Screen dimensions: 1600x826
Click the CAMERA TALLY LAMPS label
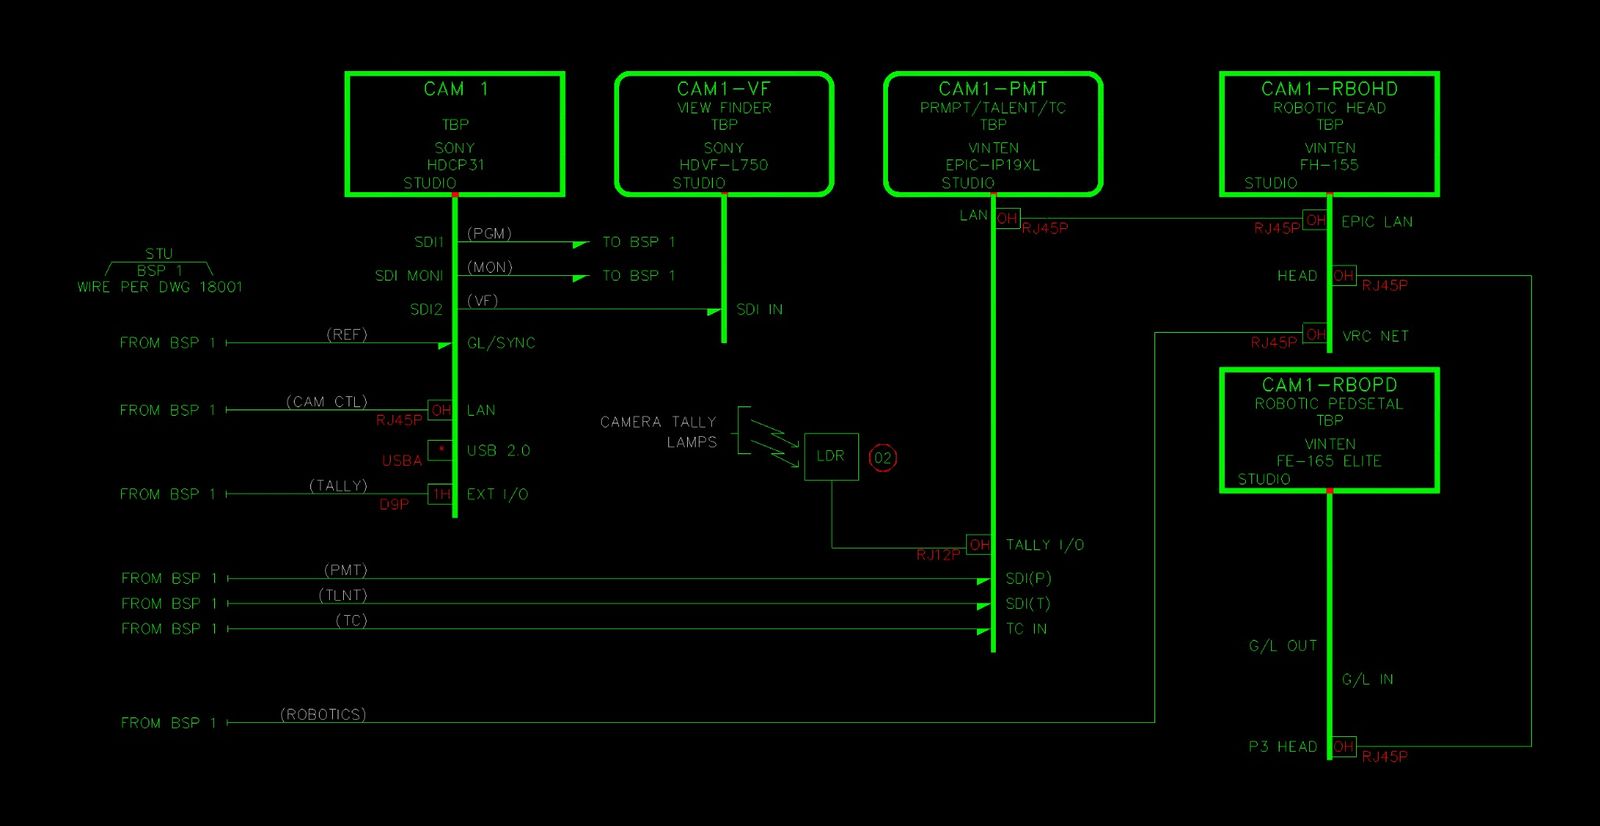pos(659,432)
